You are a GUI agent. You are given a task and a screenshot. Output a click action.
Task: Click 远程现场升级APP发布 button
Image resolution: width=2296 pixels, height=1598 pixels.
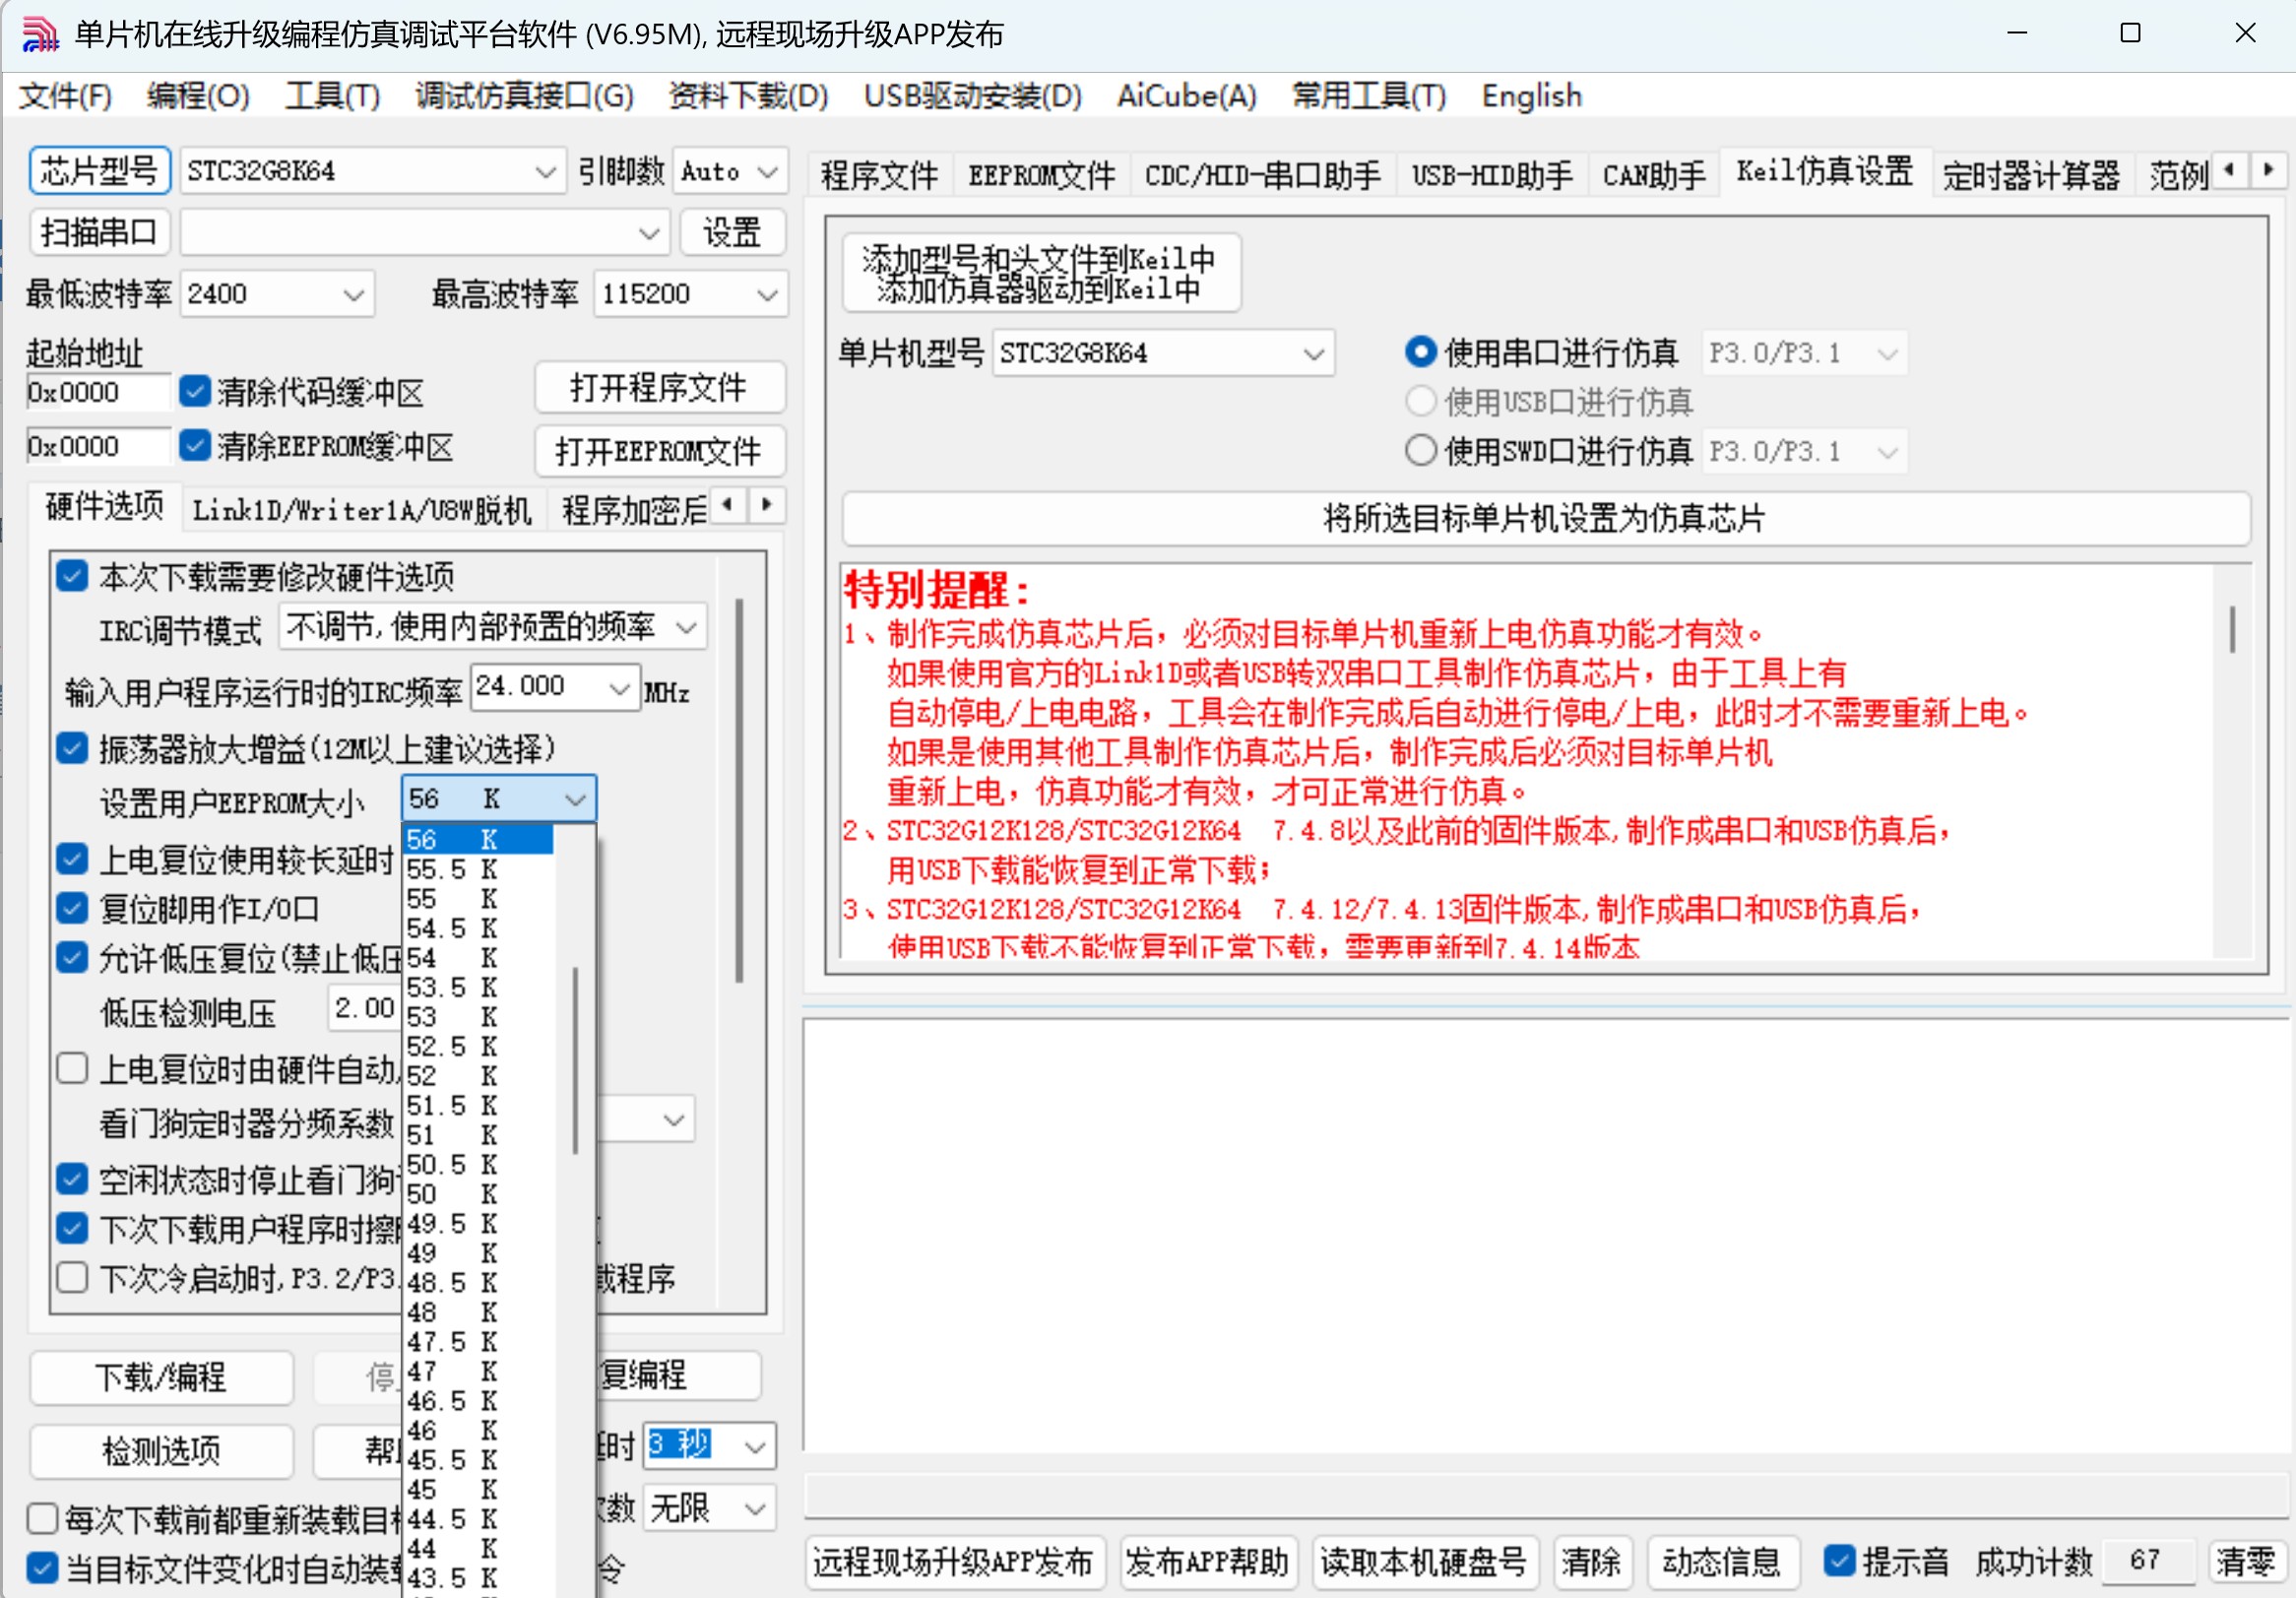tap(955, 1561)
